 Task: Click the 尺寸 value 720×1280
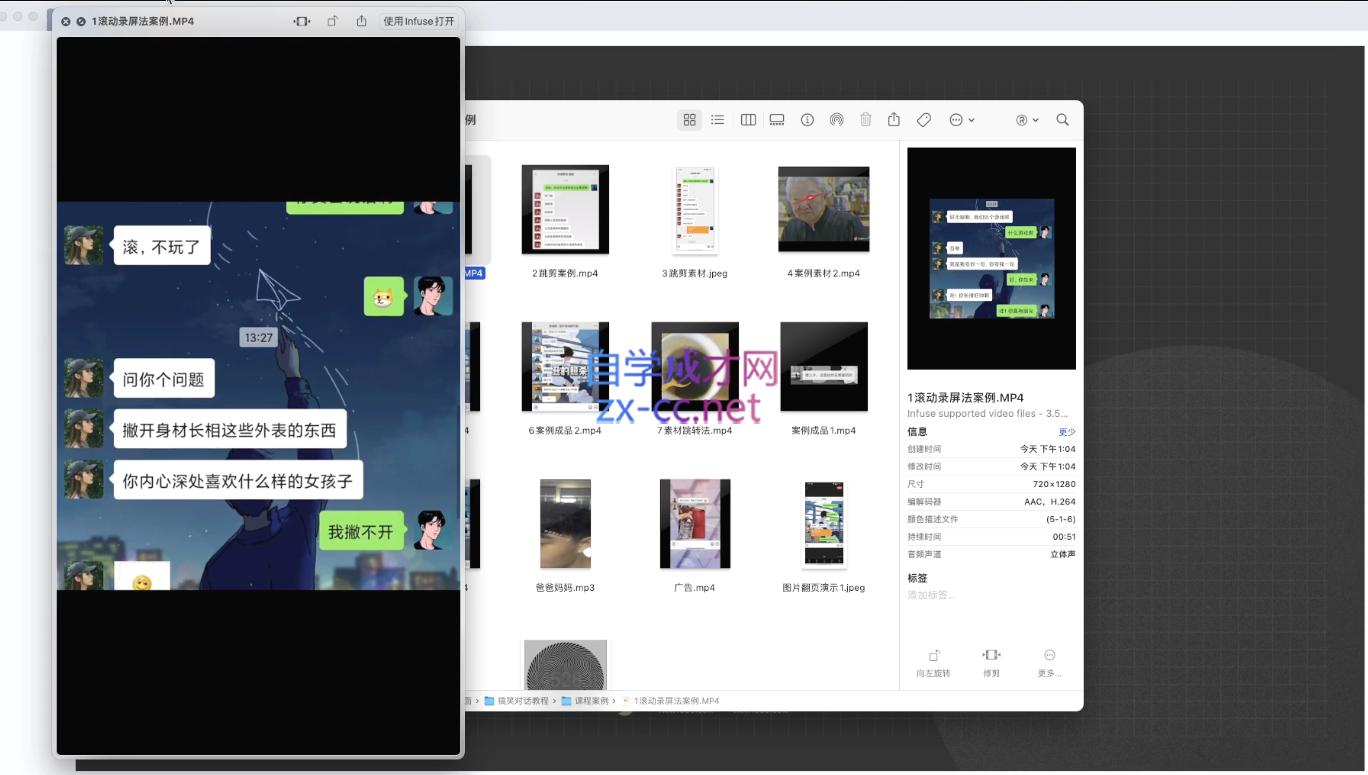1054,484
